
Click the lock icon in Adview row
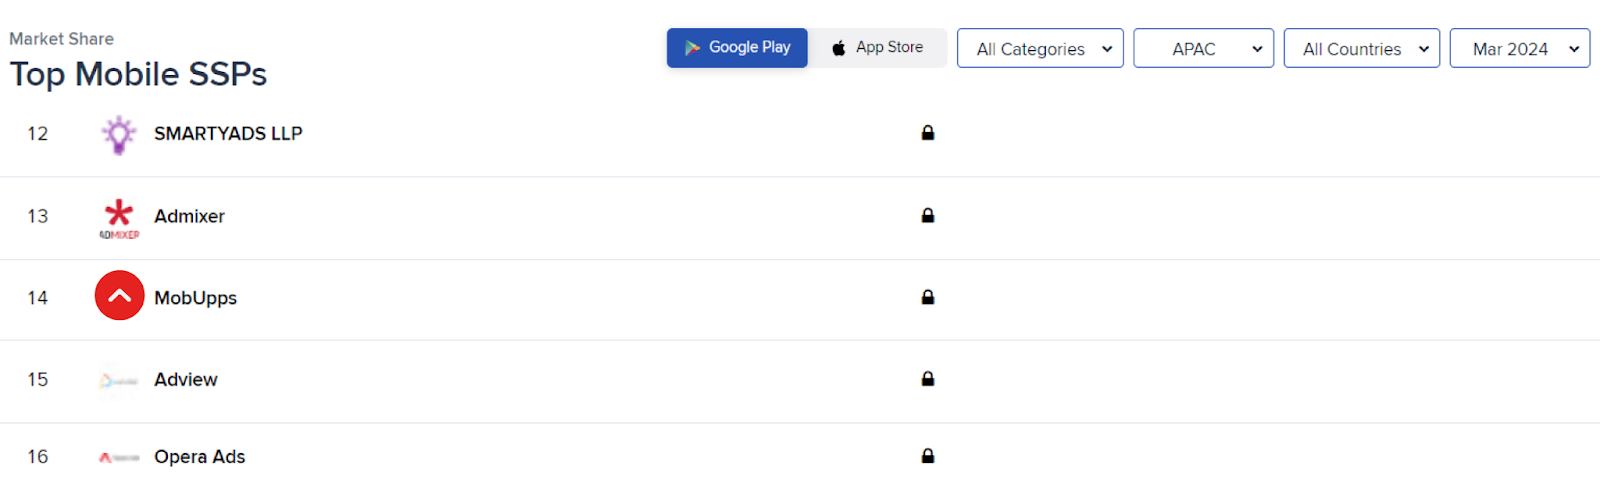pos(928,379)
